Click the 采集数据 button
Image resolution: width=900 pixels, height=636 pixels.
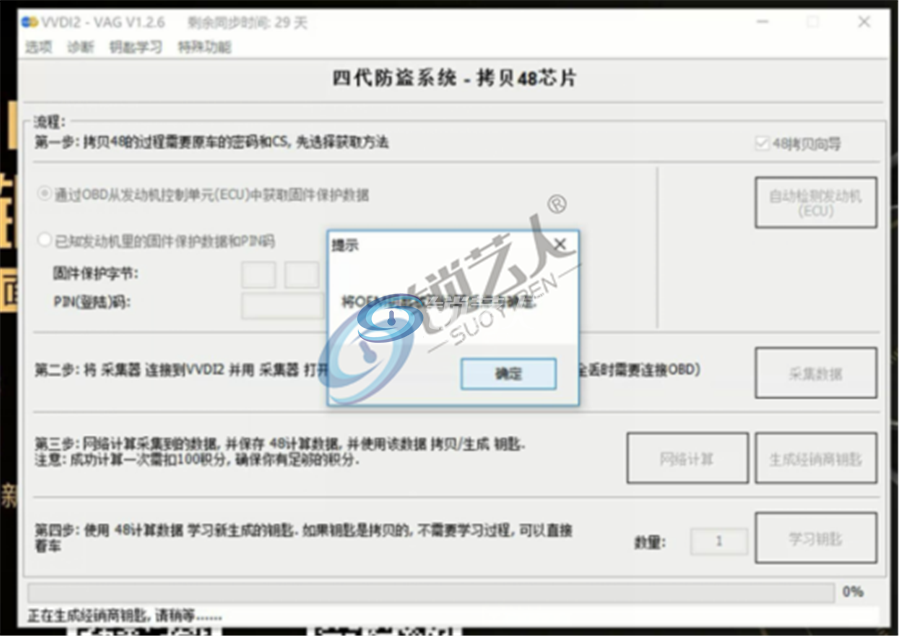pyautogui.click(x=816, y=373)
